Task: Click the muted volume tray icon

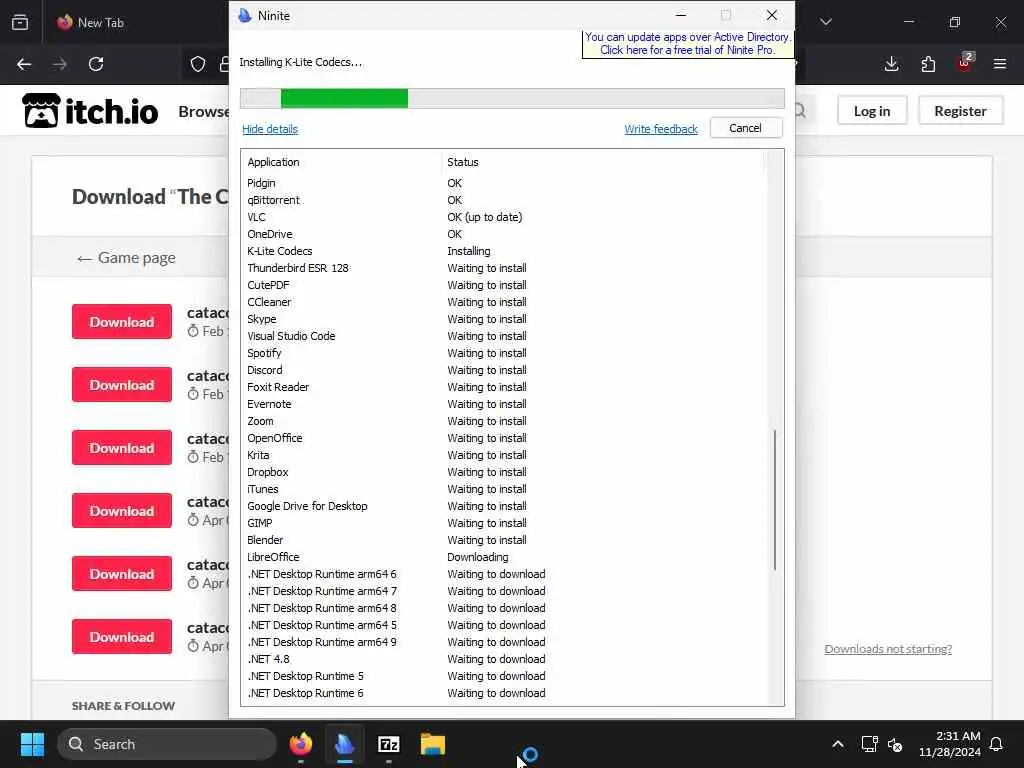Action: 895,744
